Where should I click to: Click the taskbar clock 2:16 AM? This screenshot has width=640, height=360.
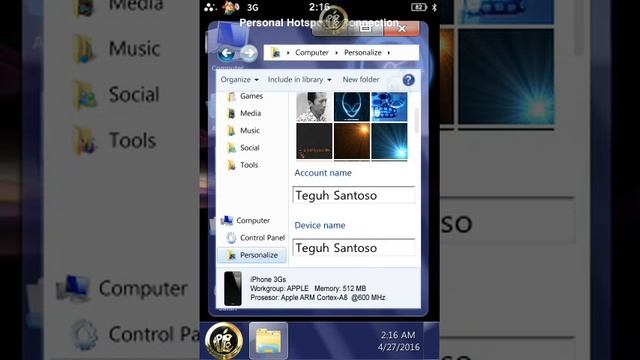click(x=398, y=335)
